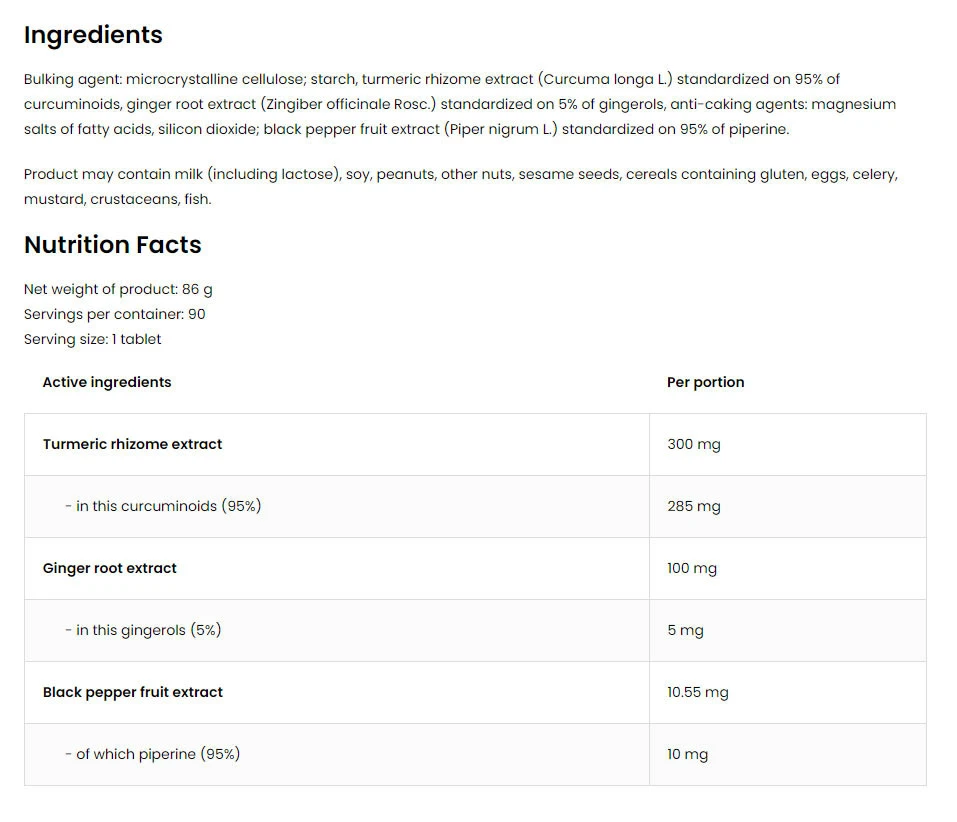Viewport: 957px width, 822px height.
Task: Click the Nutrition Facts heading
Action: point(112,245)
